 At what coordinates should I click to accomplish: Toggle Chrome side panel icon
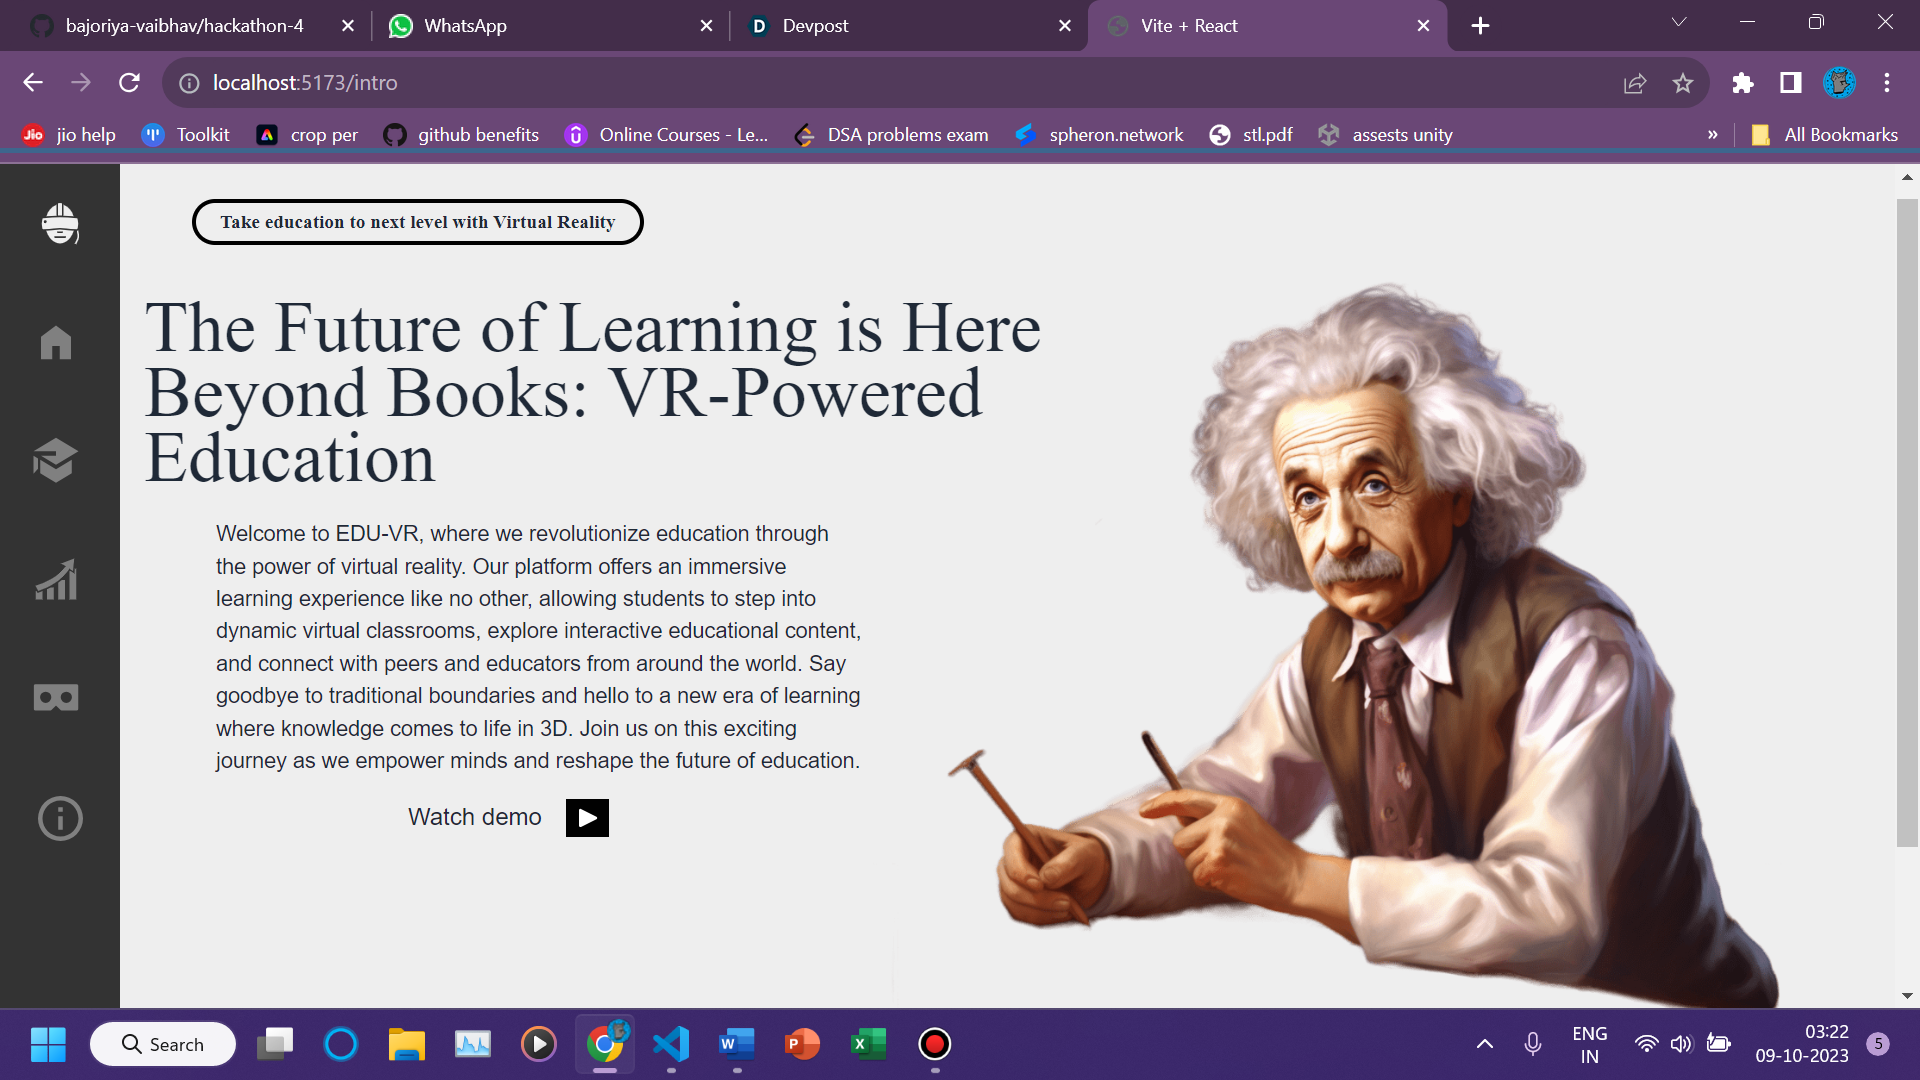[1790, 83]
